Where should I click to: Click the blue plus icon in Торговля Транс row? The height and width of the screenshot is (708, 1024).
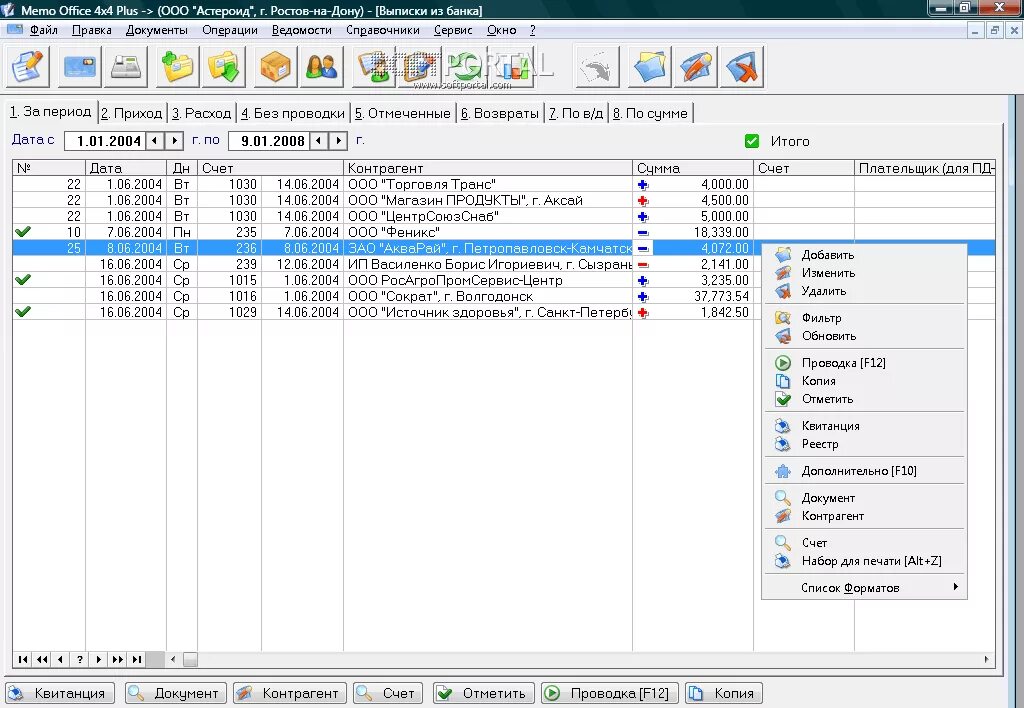[x=643, y=185]
